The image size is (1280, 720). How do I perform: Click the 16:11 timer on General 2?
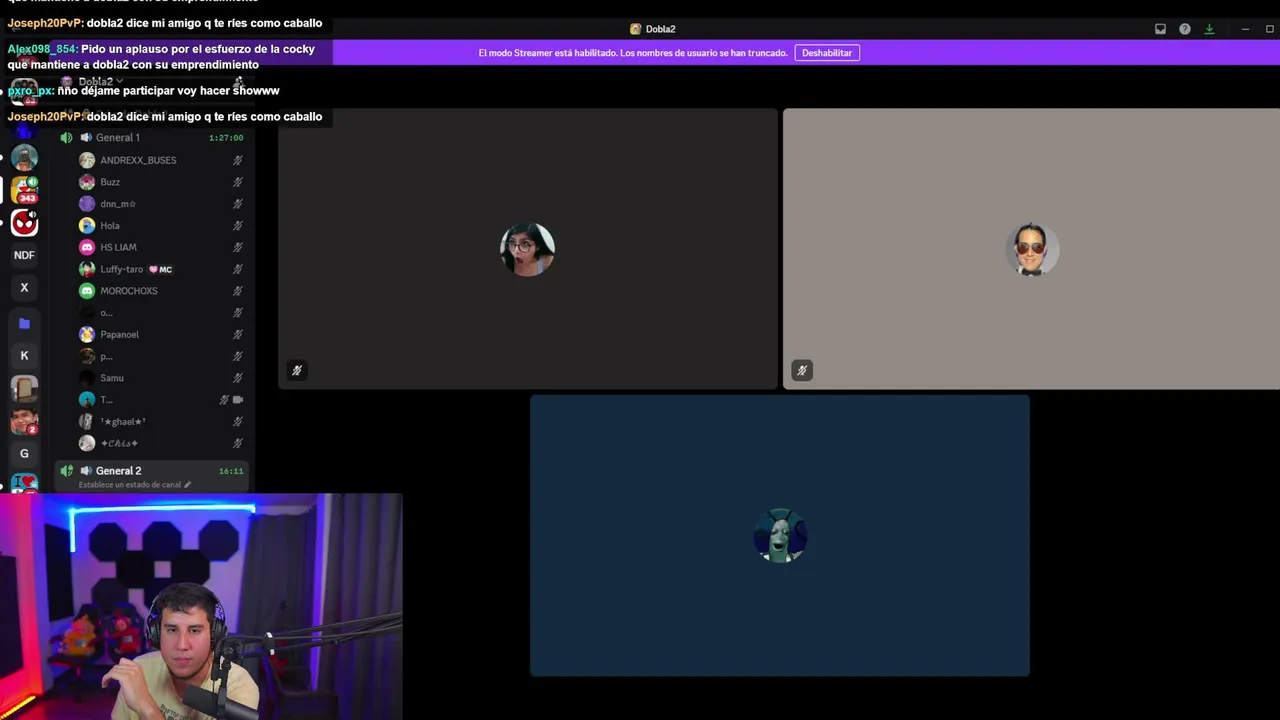(x=231, y=471)
